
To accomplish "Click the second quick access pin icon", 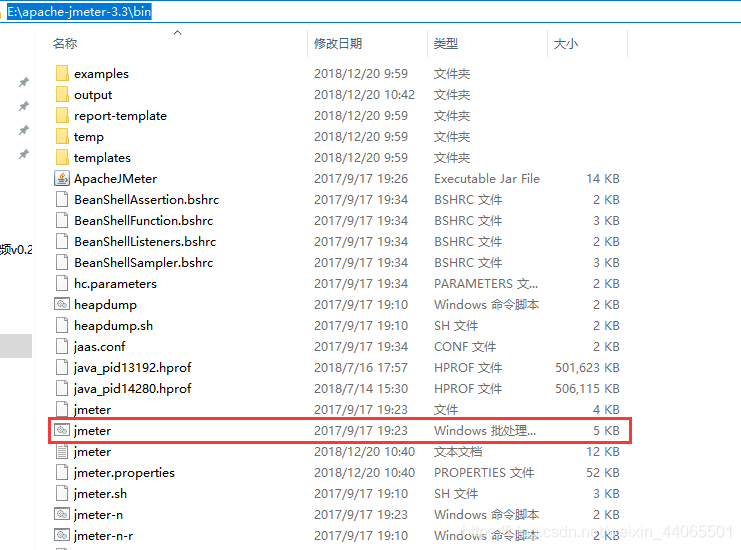I will click(24, 106).
